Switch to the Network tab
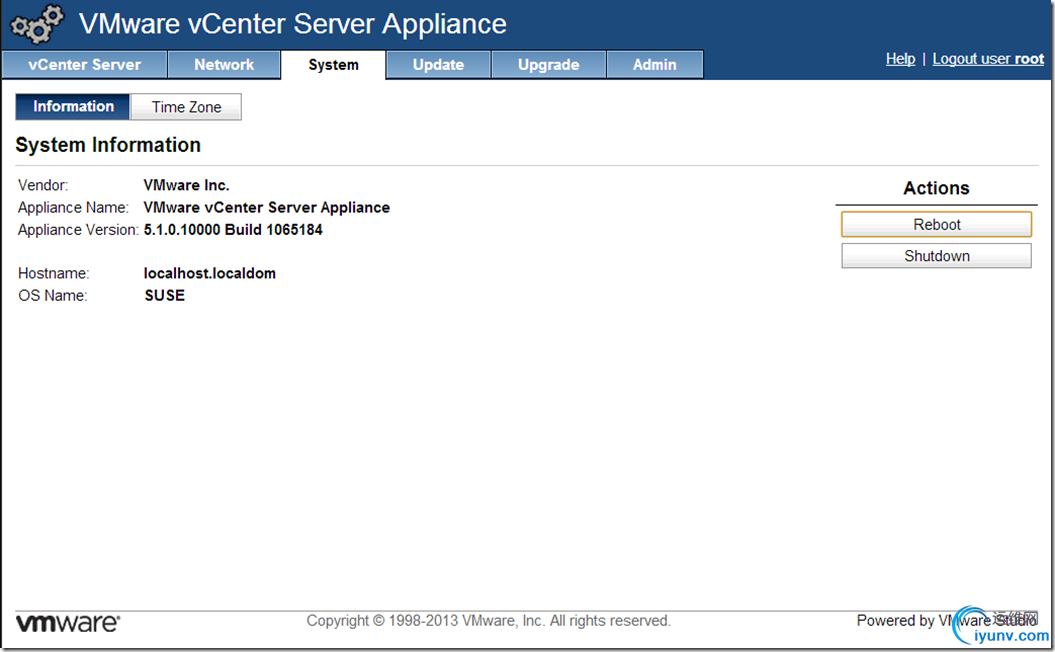The width and height of the screenshot is (1055, 652). point(224,65)
